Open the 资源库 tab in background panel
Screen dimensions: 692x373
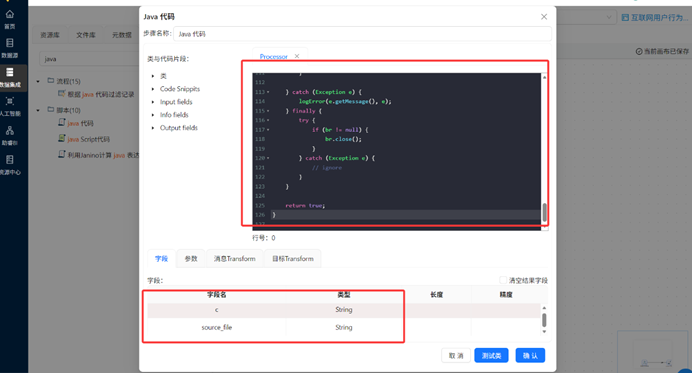click(50, 35)
